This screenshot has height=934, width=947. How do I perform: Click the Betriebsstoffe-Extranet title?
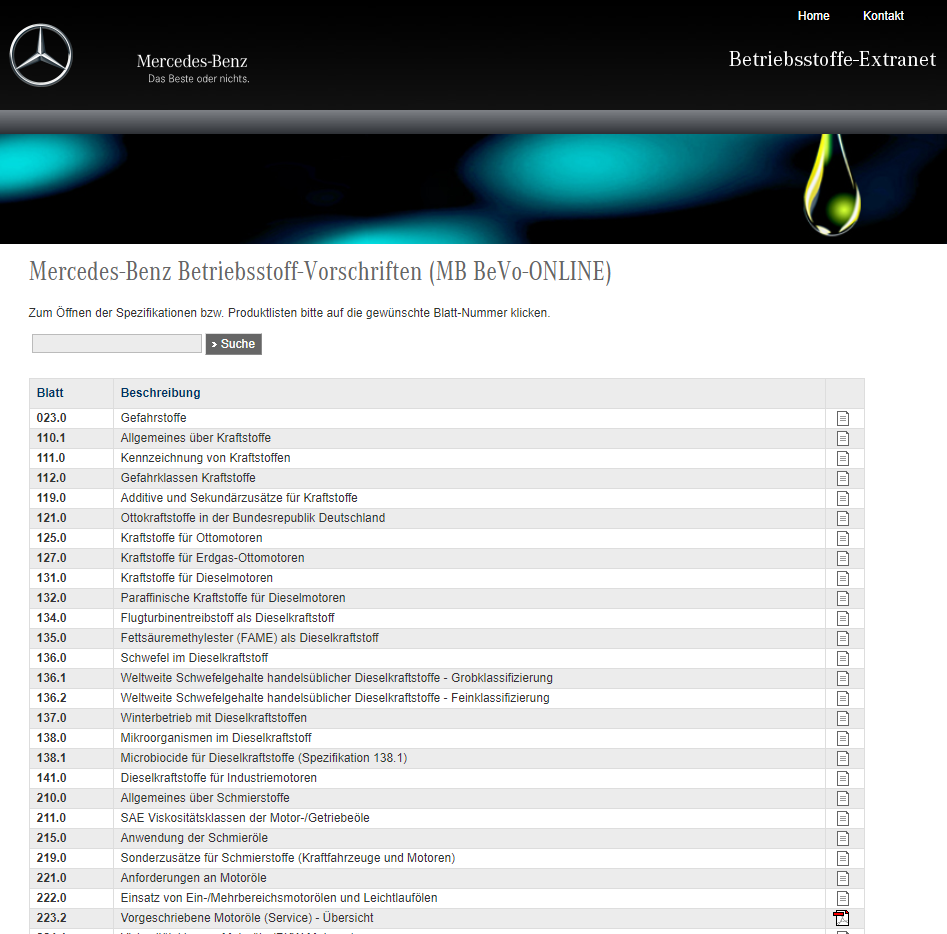point(832,59)
